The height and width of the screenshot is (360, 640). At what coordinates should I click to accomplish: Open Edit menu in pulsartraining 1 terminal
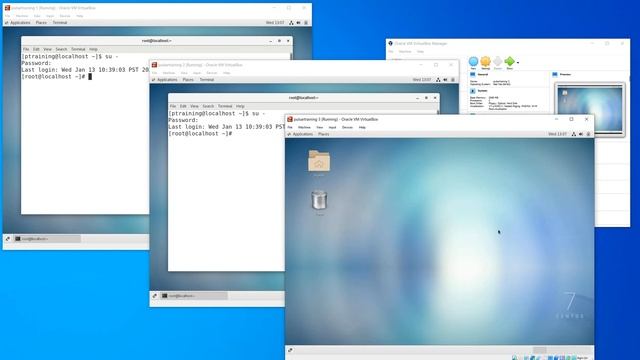[36, 49]
